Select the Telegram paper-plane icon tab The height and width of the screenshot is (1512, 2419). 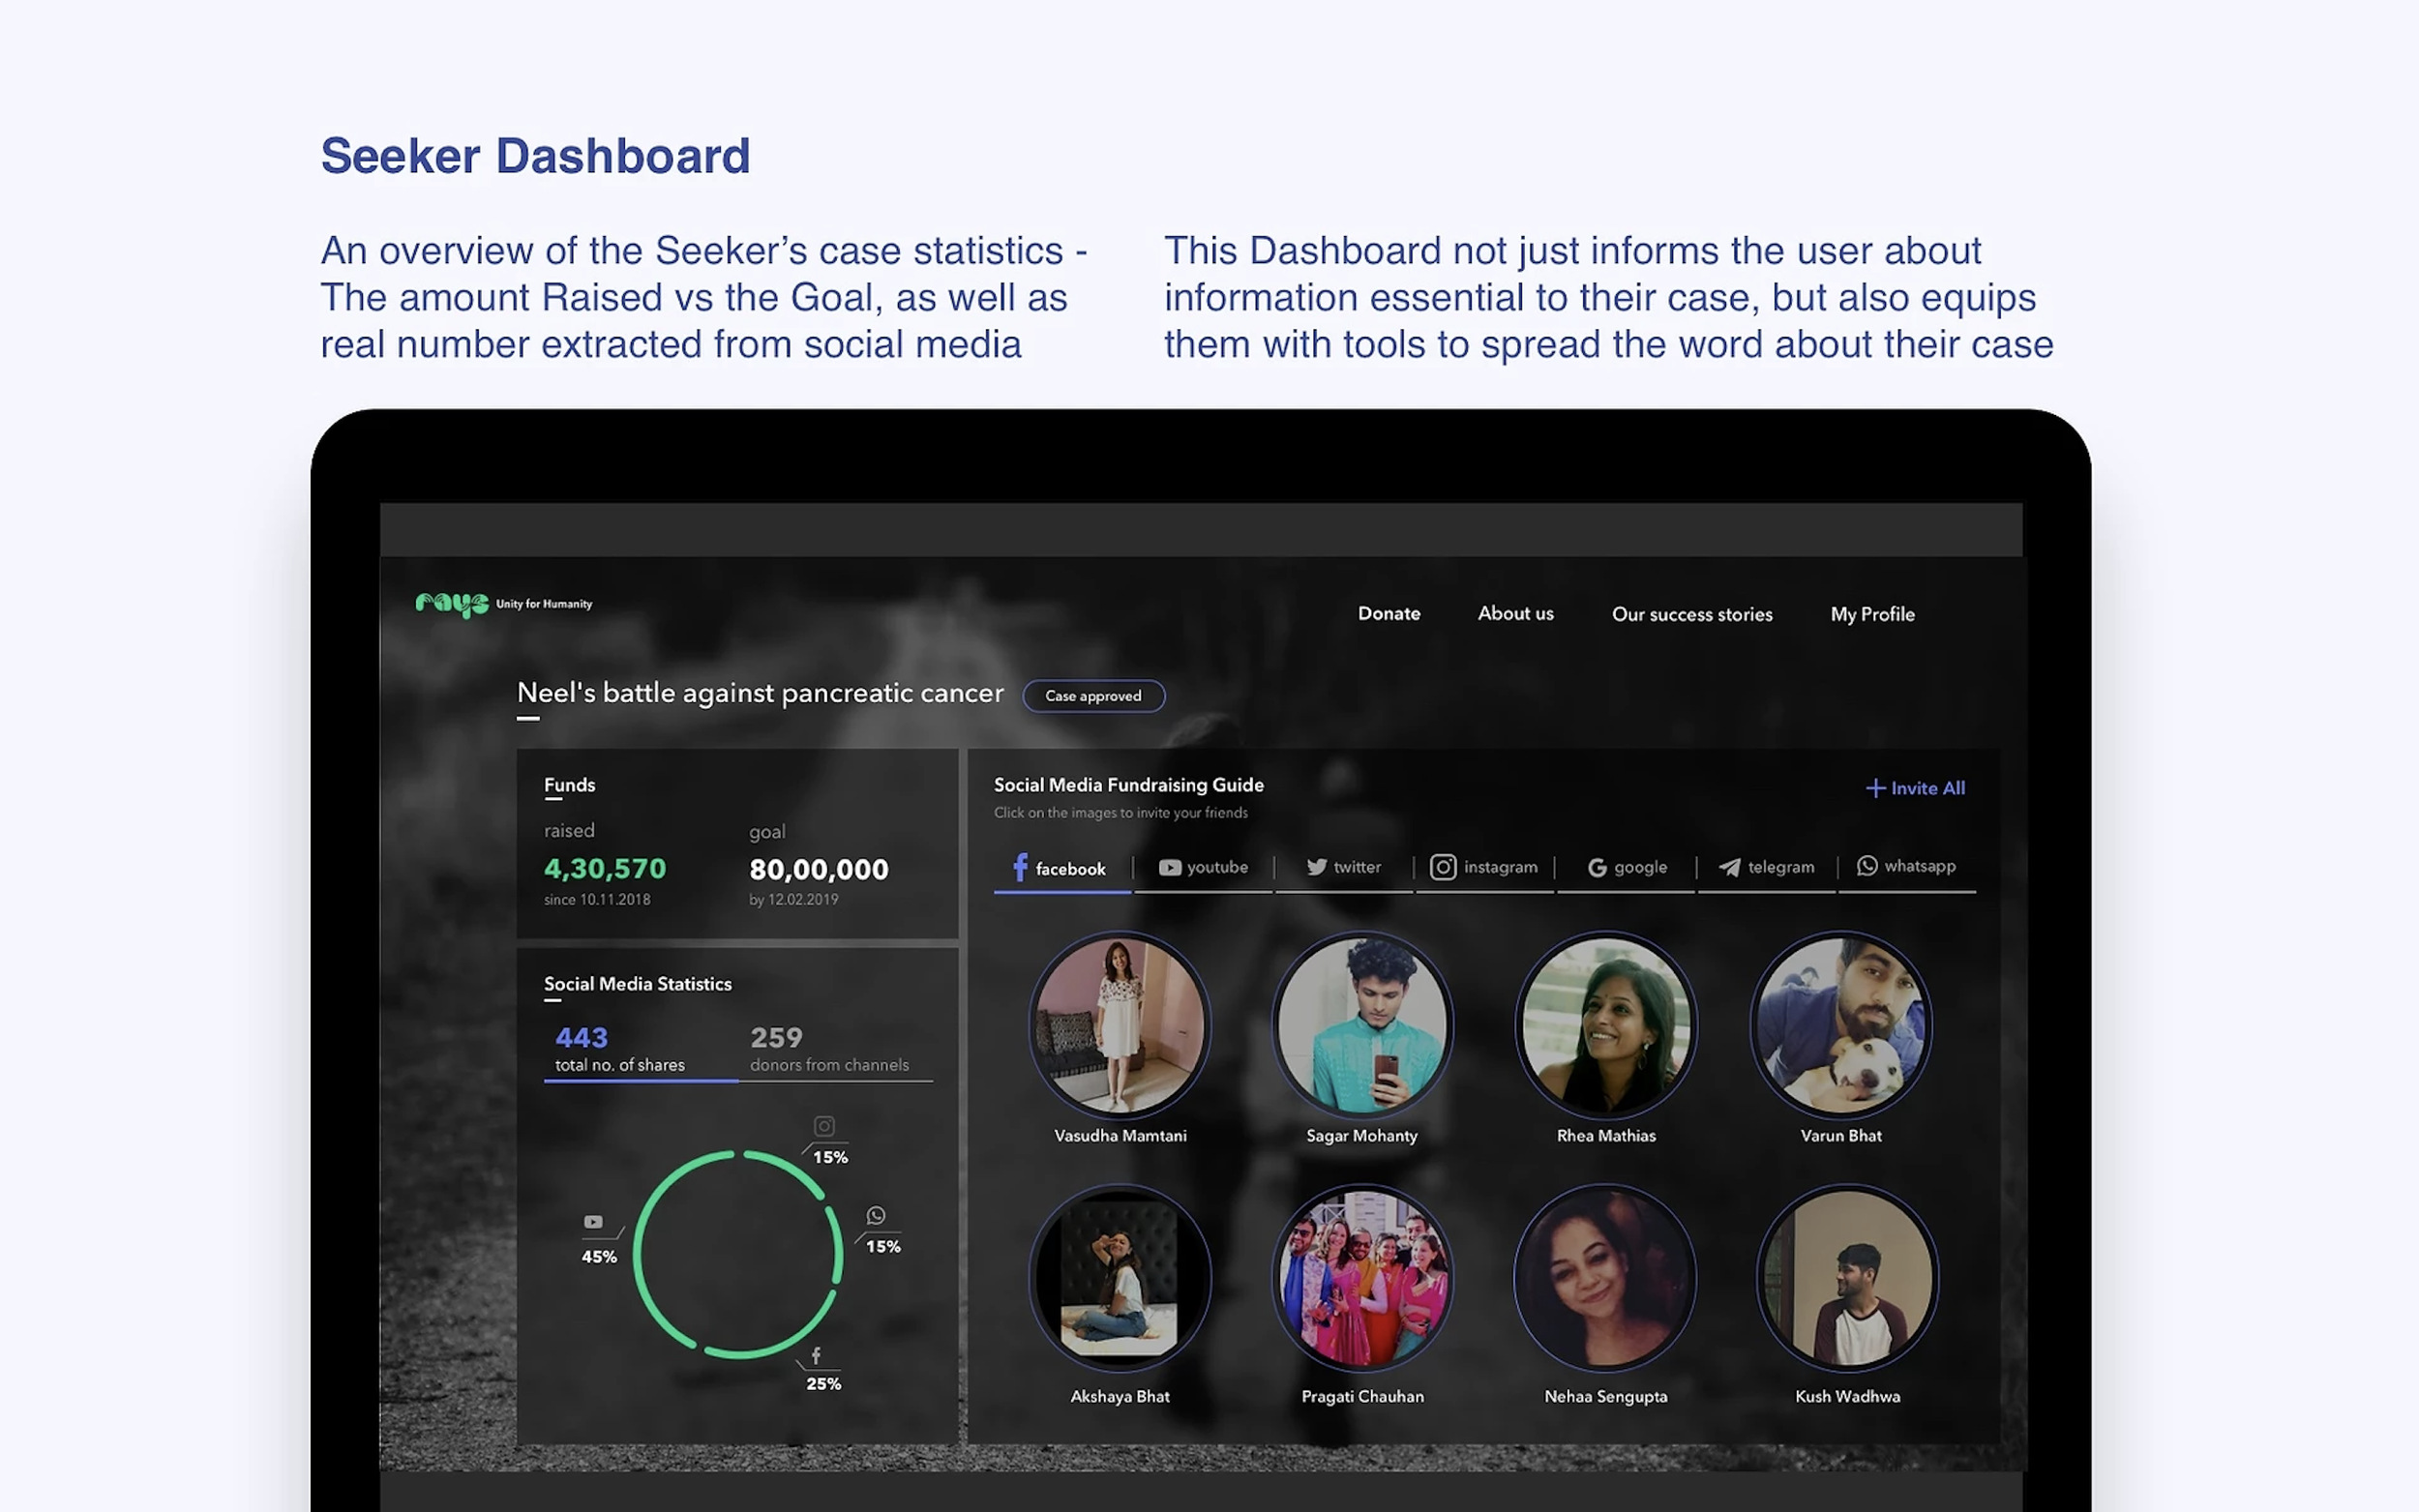pos(1729,867)
